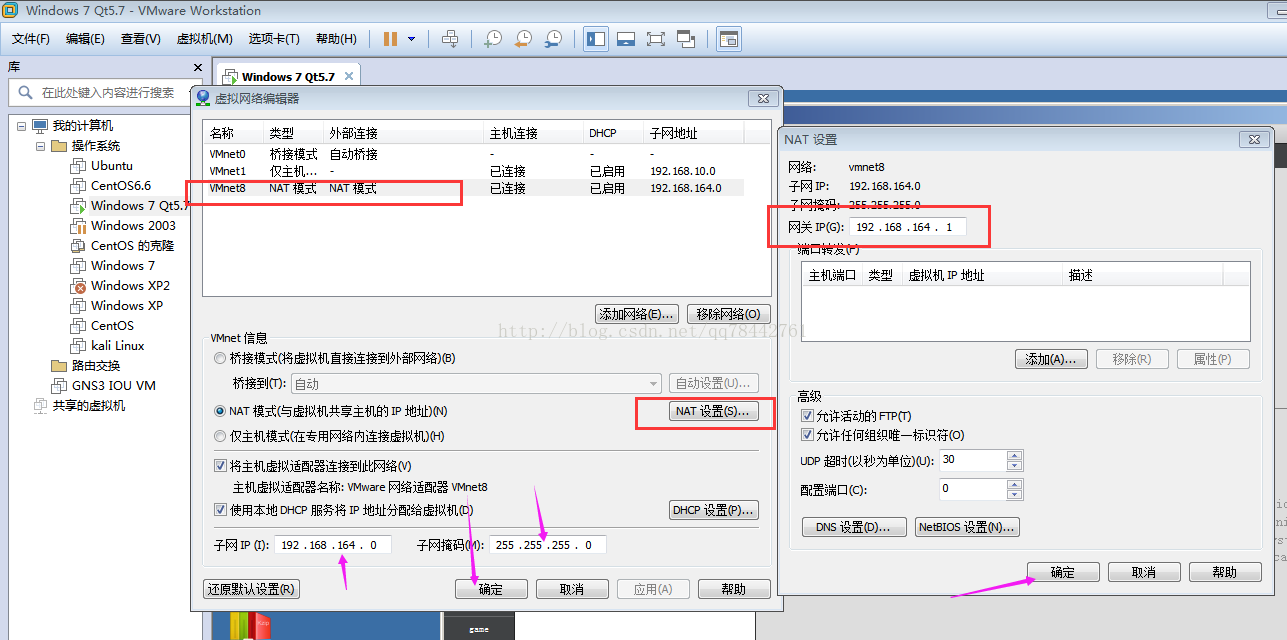Toggle 将主机虚拟适配器连接到此网络 checkbox

click(x=221, y=466)
